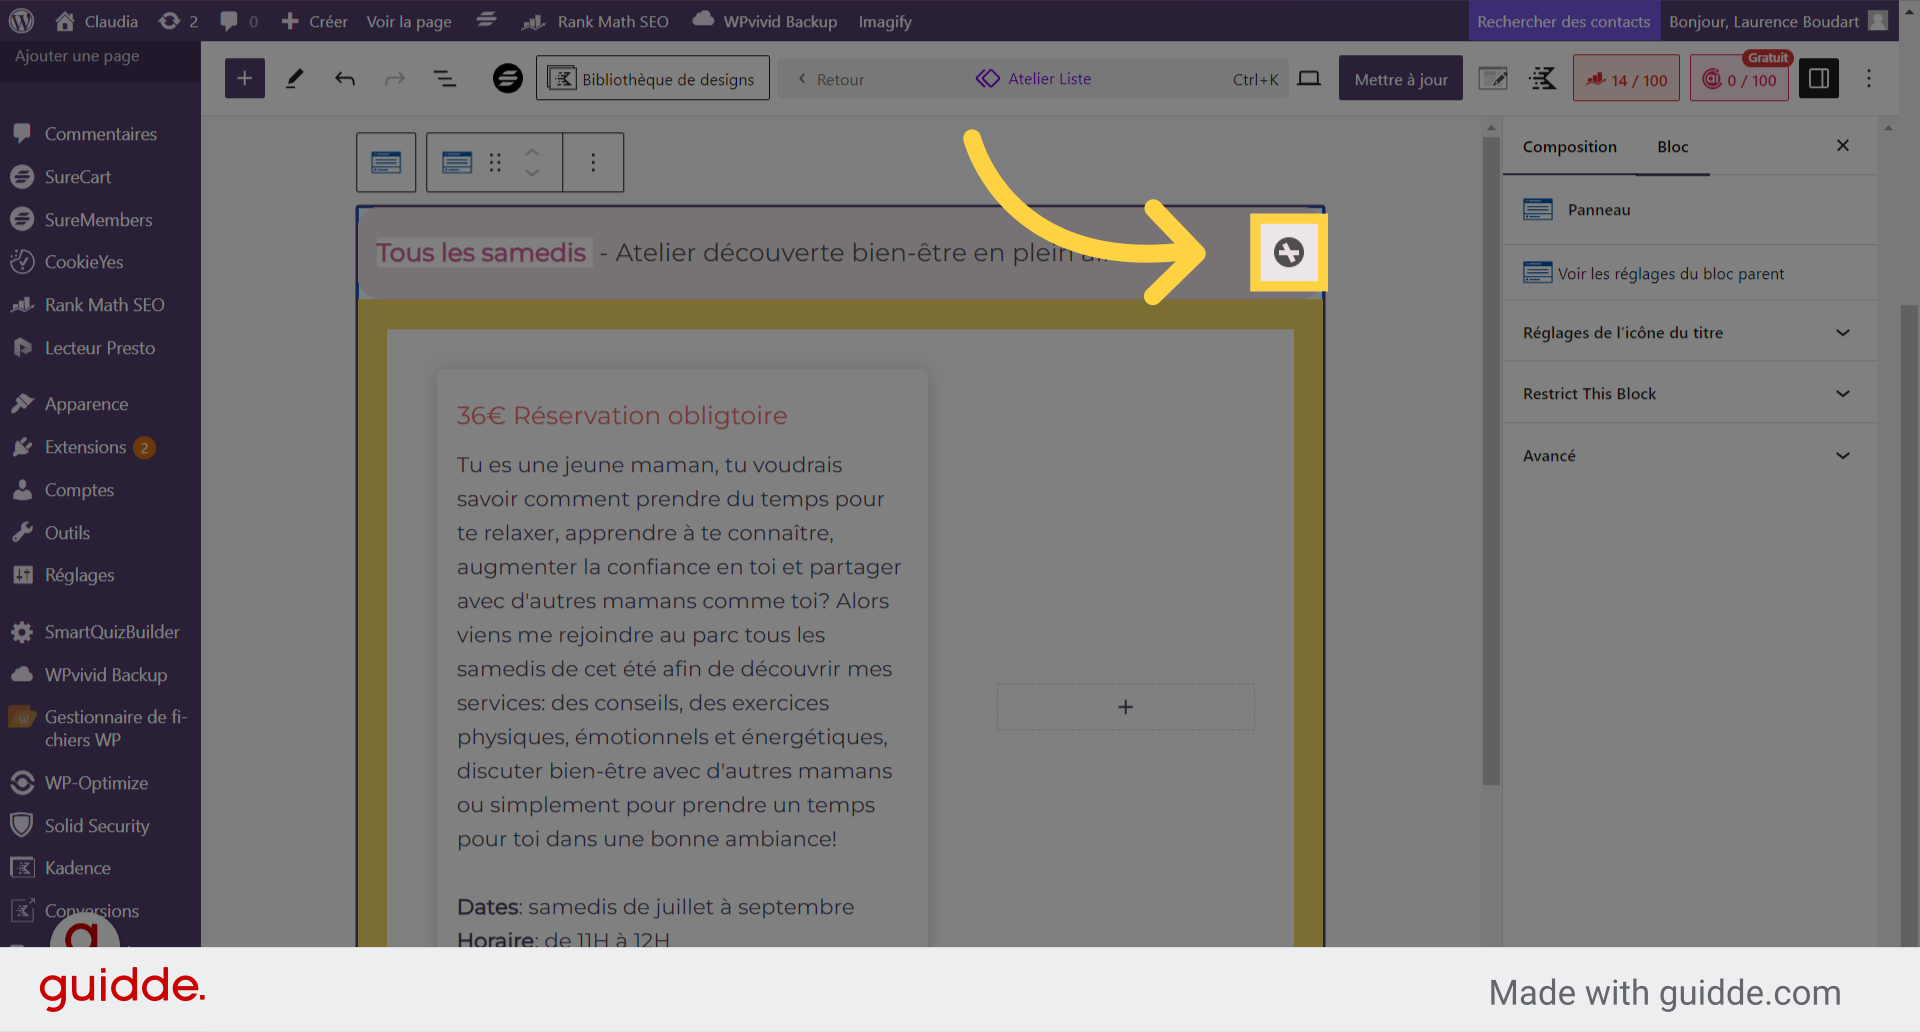The width and height of the screenshot is (1920, 1032).
Task: Click the drag handle dots in block toolbar
Action: point(495,162)
